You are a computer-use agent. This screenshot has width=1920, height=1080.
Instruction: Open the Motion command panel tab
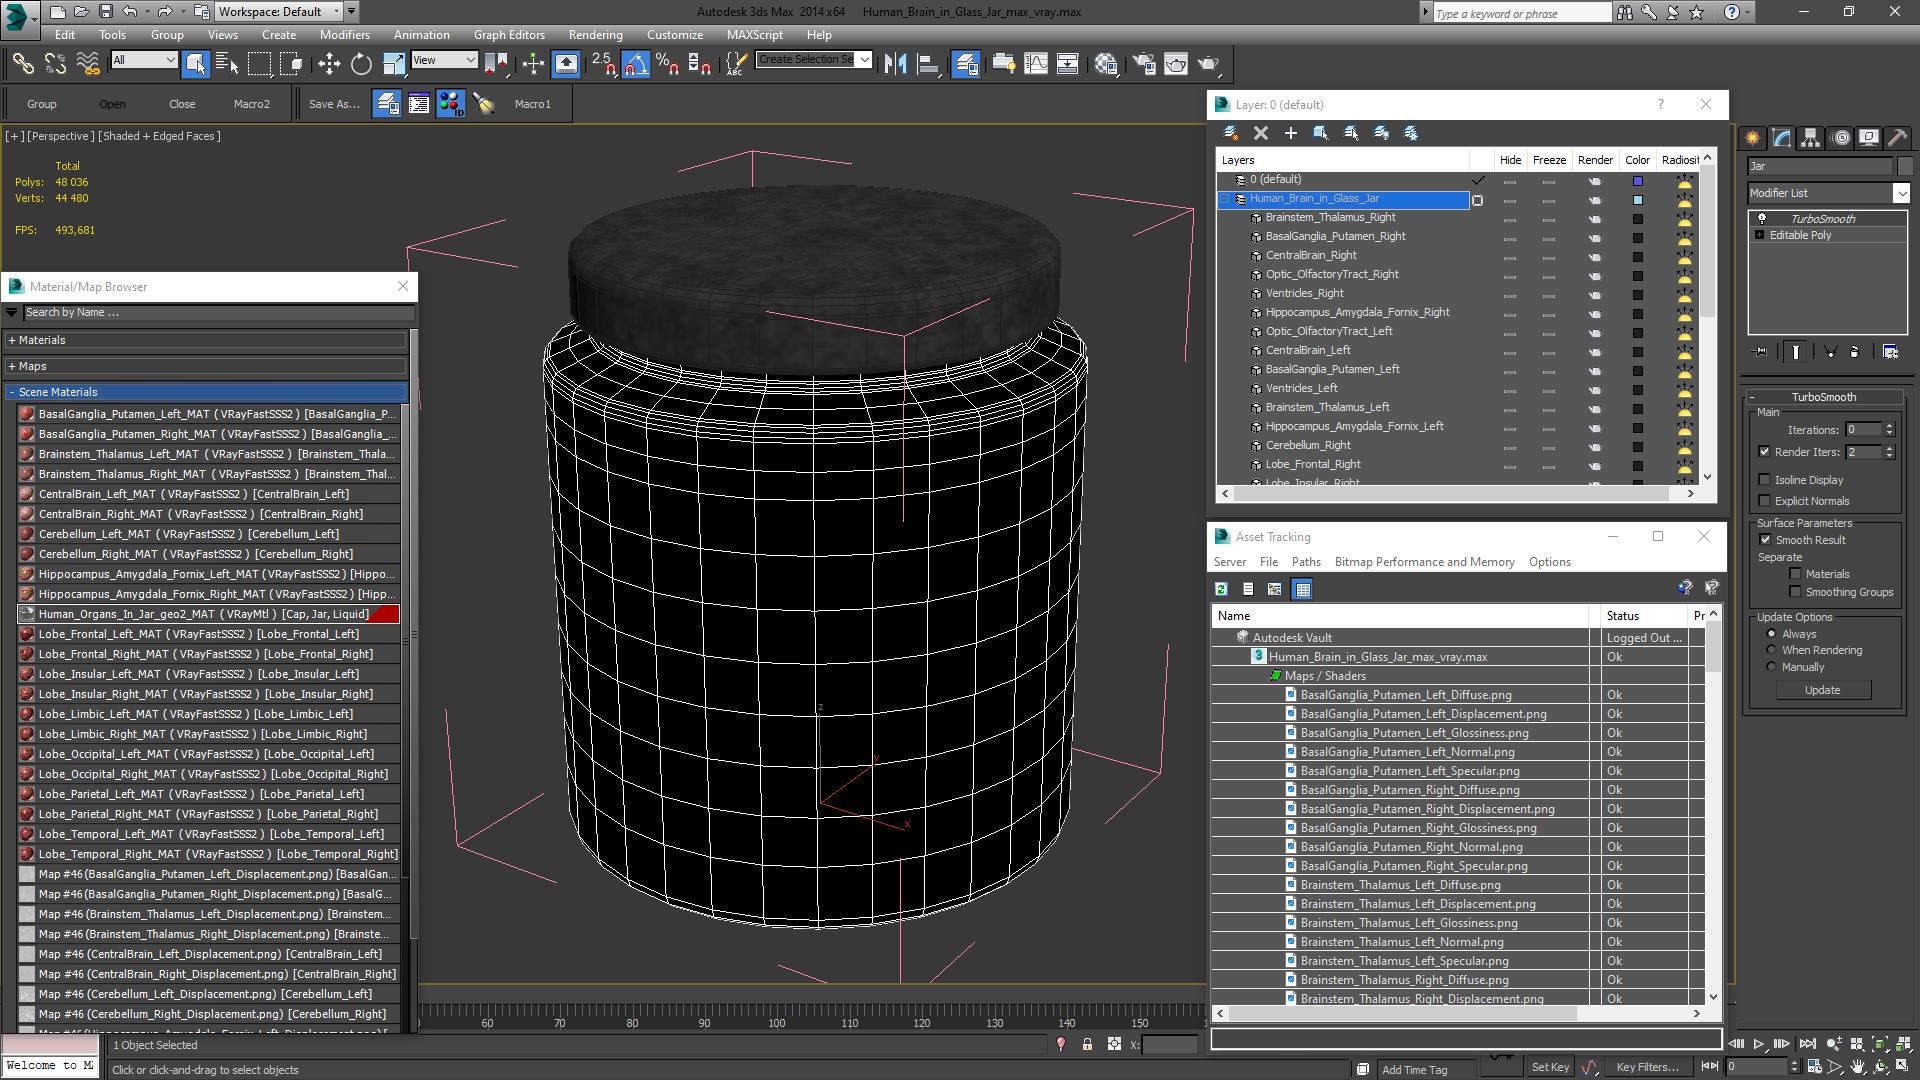point(1840,138)
